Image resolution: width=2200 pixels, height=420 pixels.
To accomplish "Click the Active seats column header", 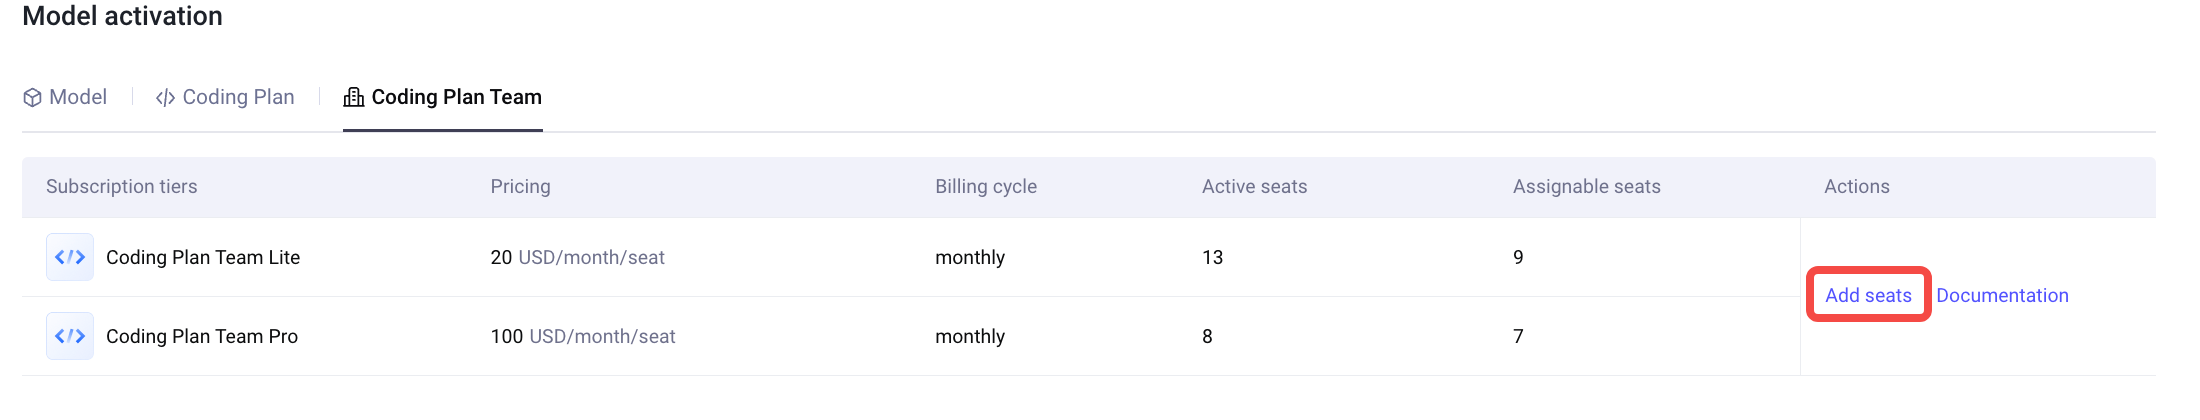I will tap(1254, 186).
